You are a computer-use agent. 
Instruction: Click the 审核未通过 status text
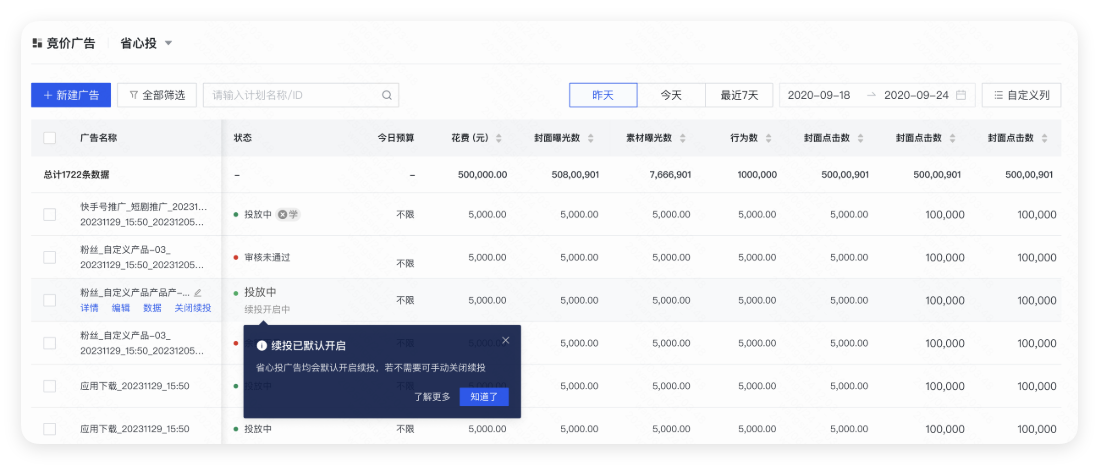click(267, 257)
